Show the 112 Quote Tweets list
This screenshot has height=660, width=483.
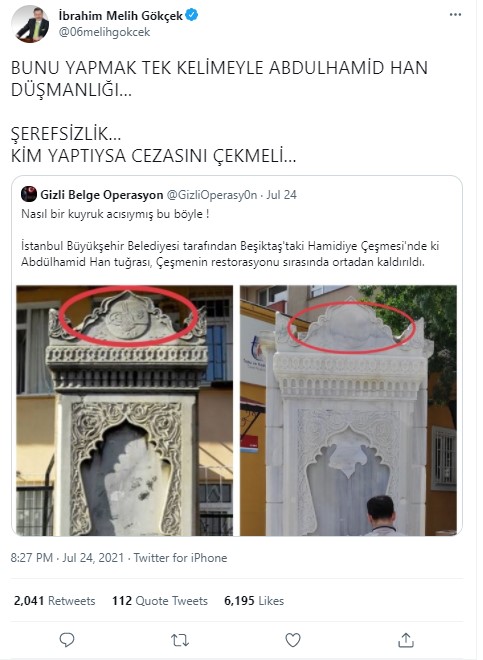pos(160,601)
